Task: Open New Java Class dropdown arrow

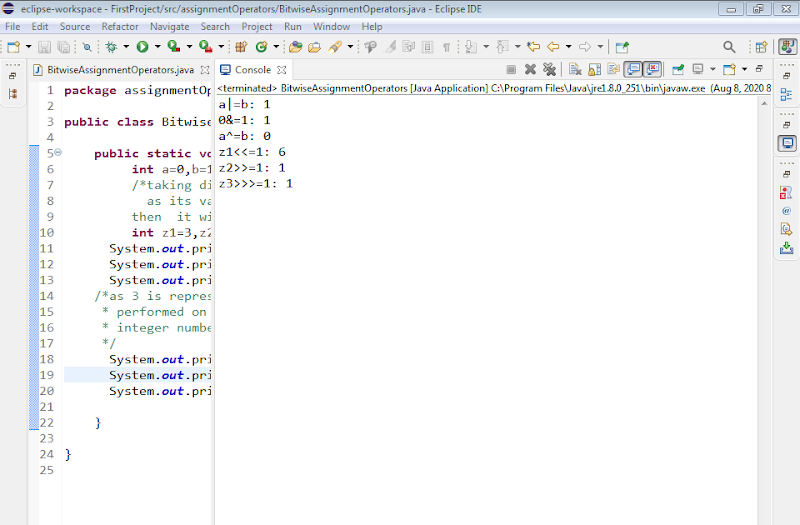Action: (x=276, y=47)
